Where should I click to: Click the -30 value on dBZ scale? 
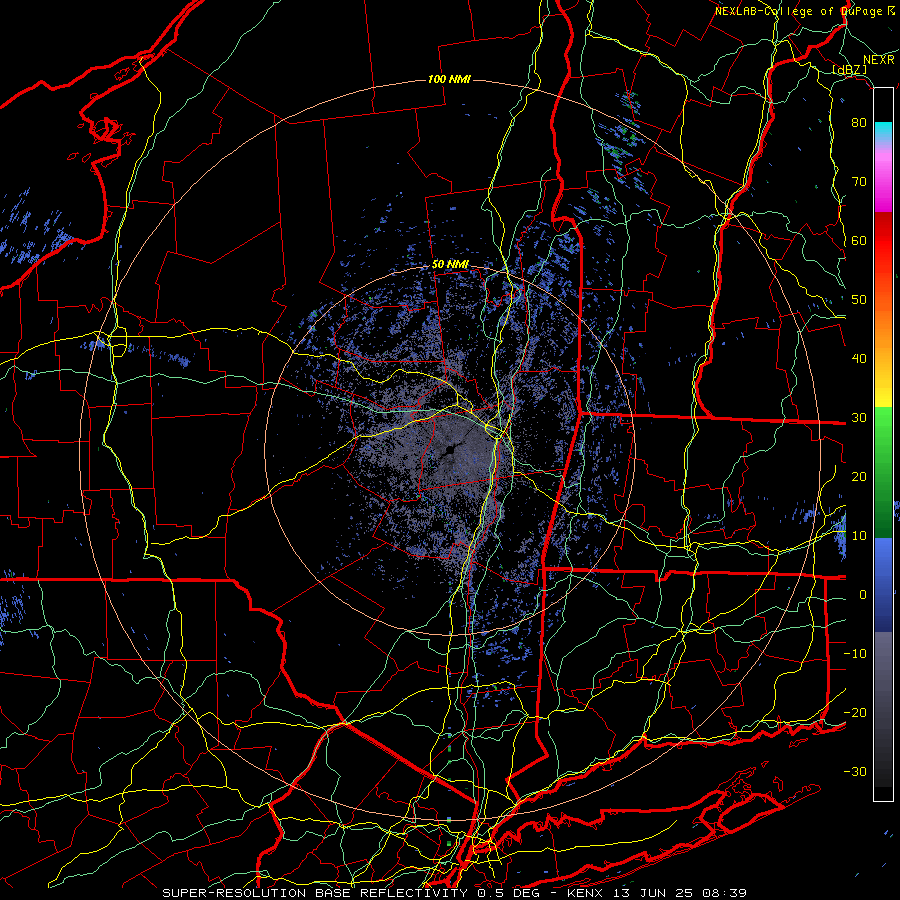pos(855,771)
